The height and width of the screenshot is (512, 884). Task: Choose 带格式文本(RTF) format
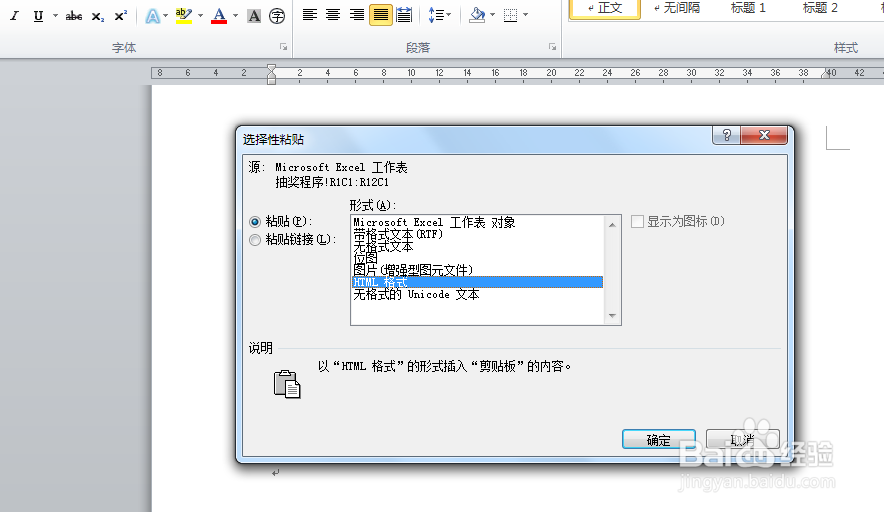[x=478, y=234]
